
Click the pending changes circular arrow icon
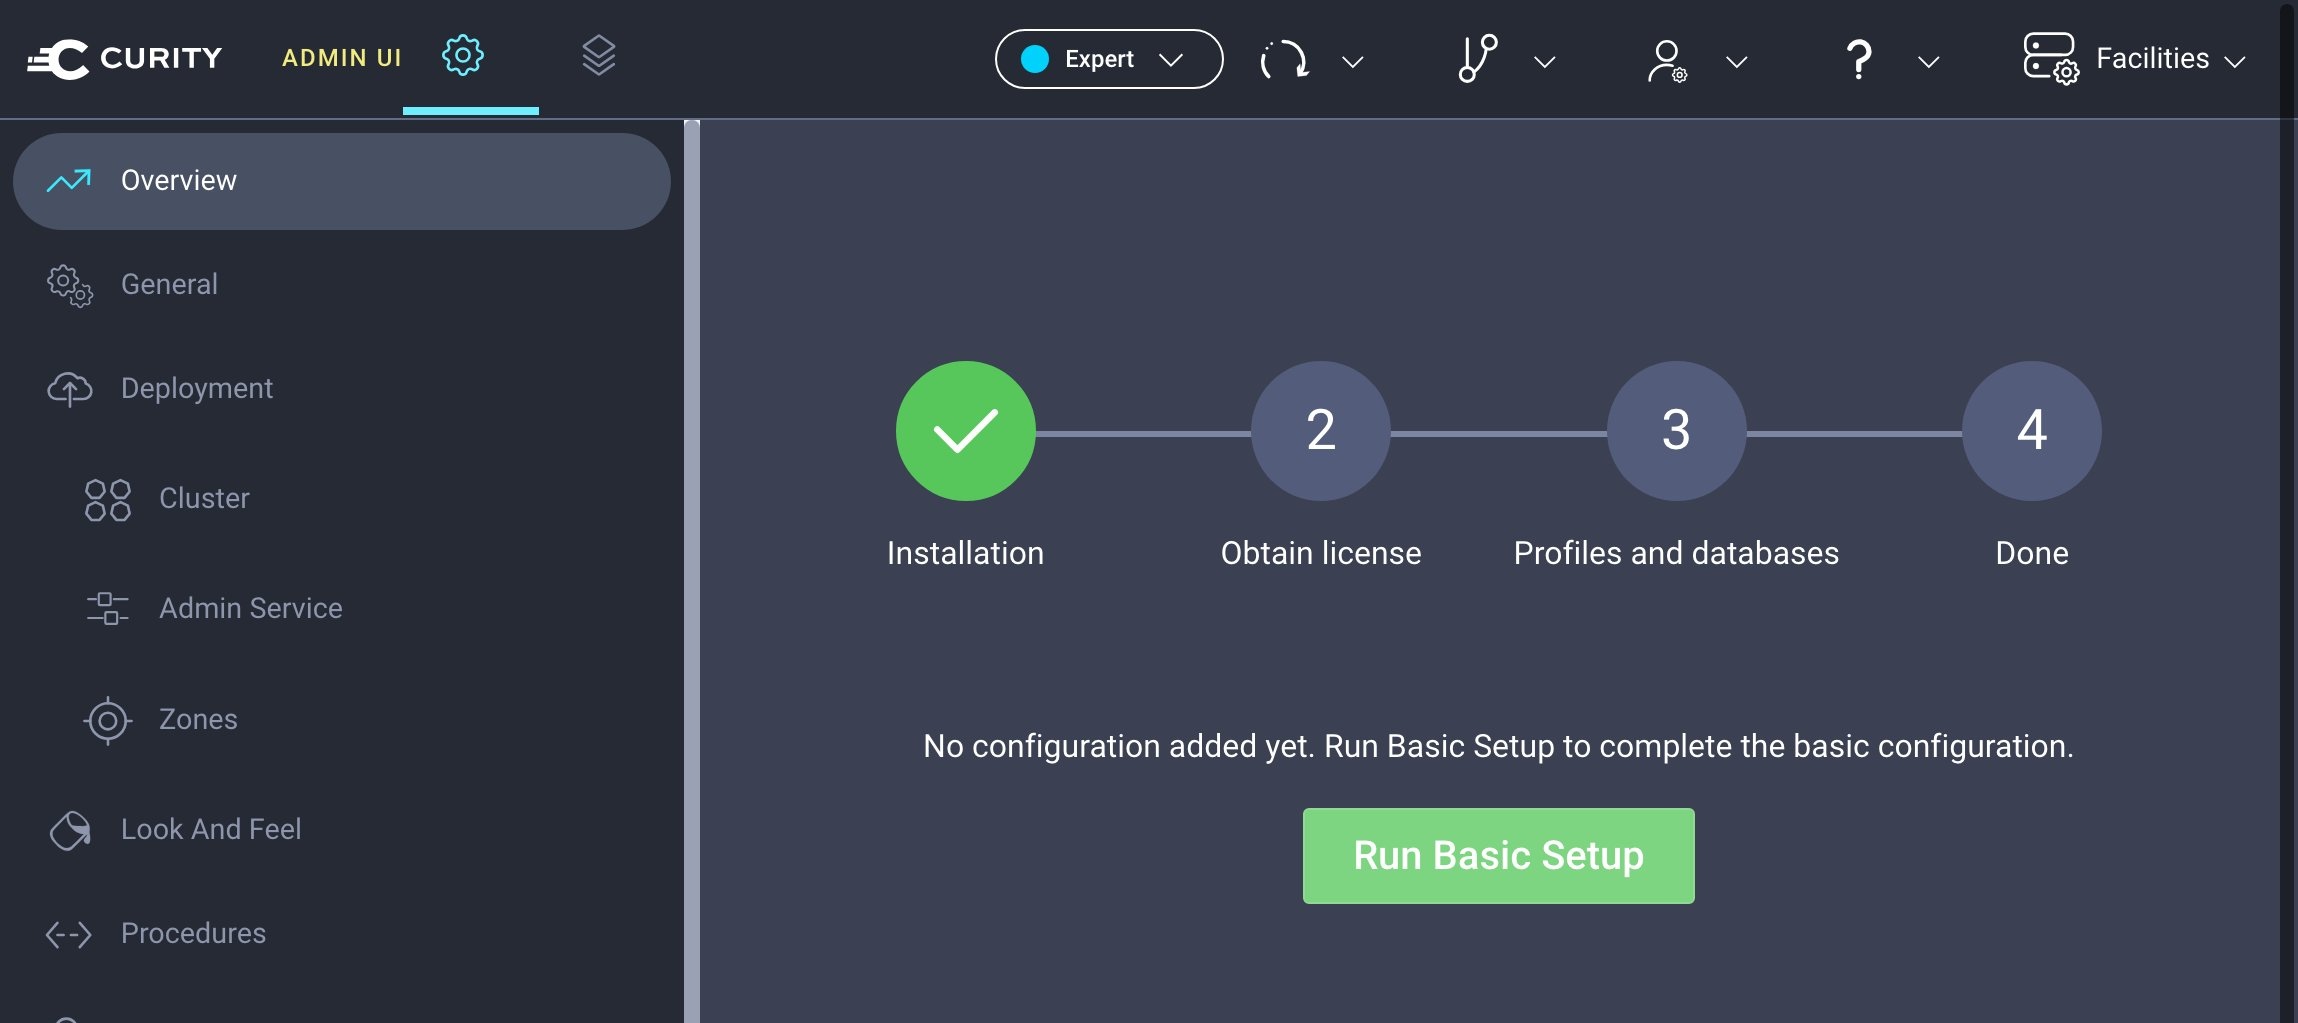1284,59
